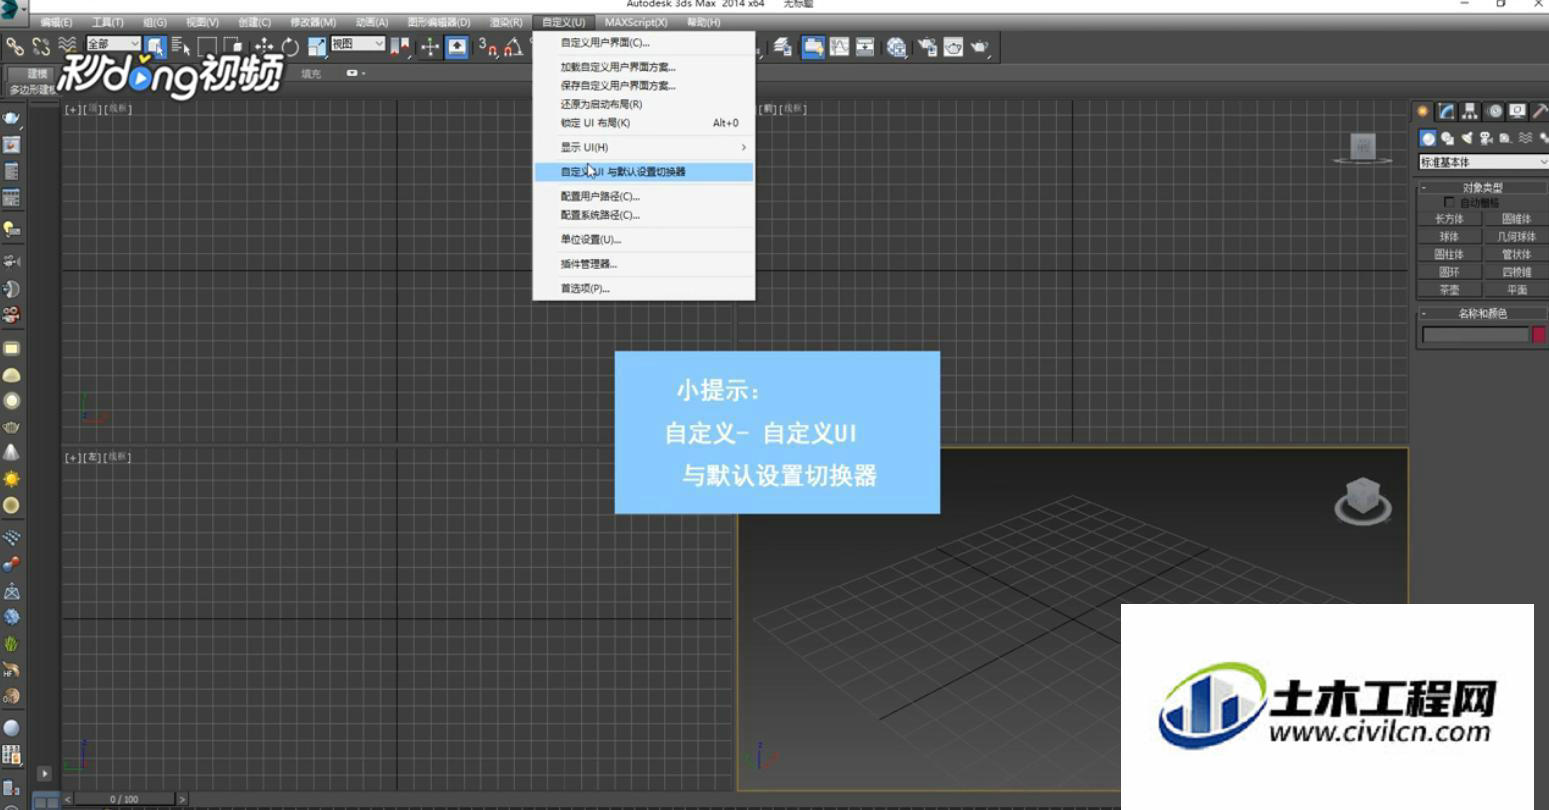The width and height of the screenshot is (1549, 810).
Task: Click the 3ds Max application logo button
Action: [11, 13]
